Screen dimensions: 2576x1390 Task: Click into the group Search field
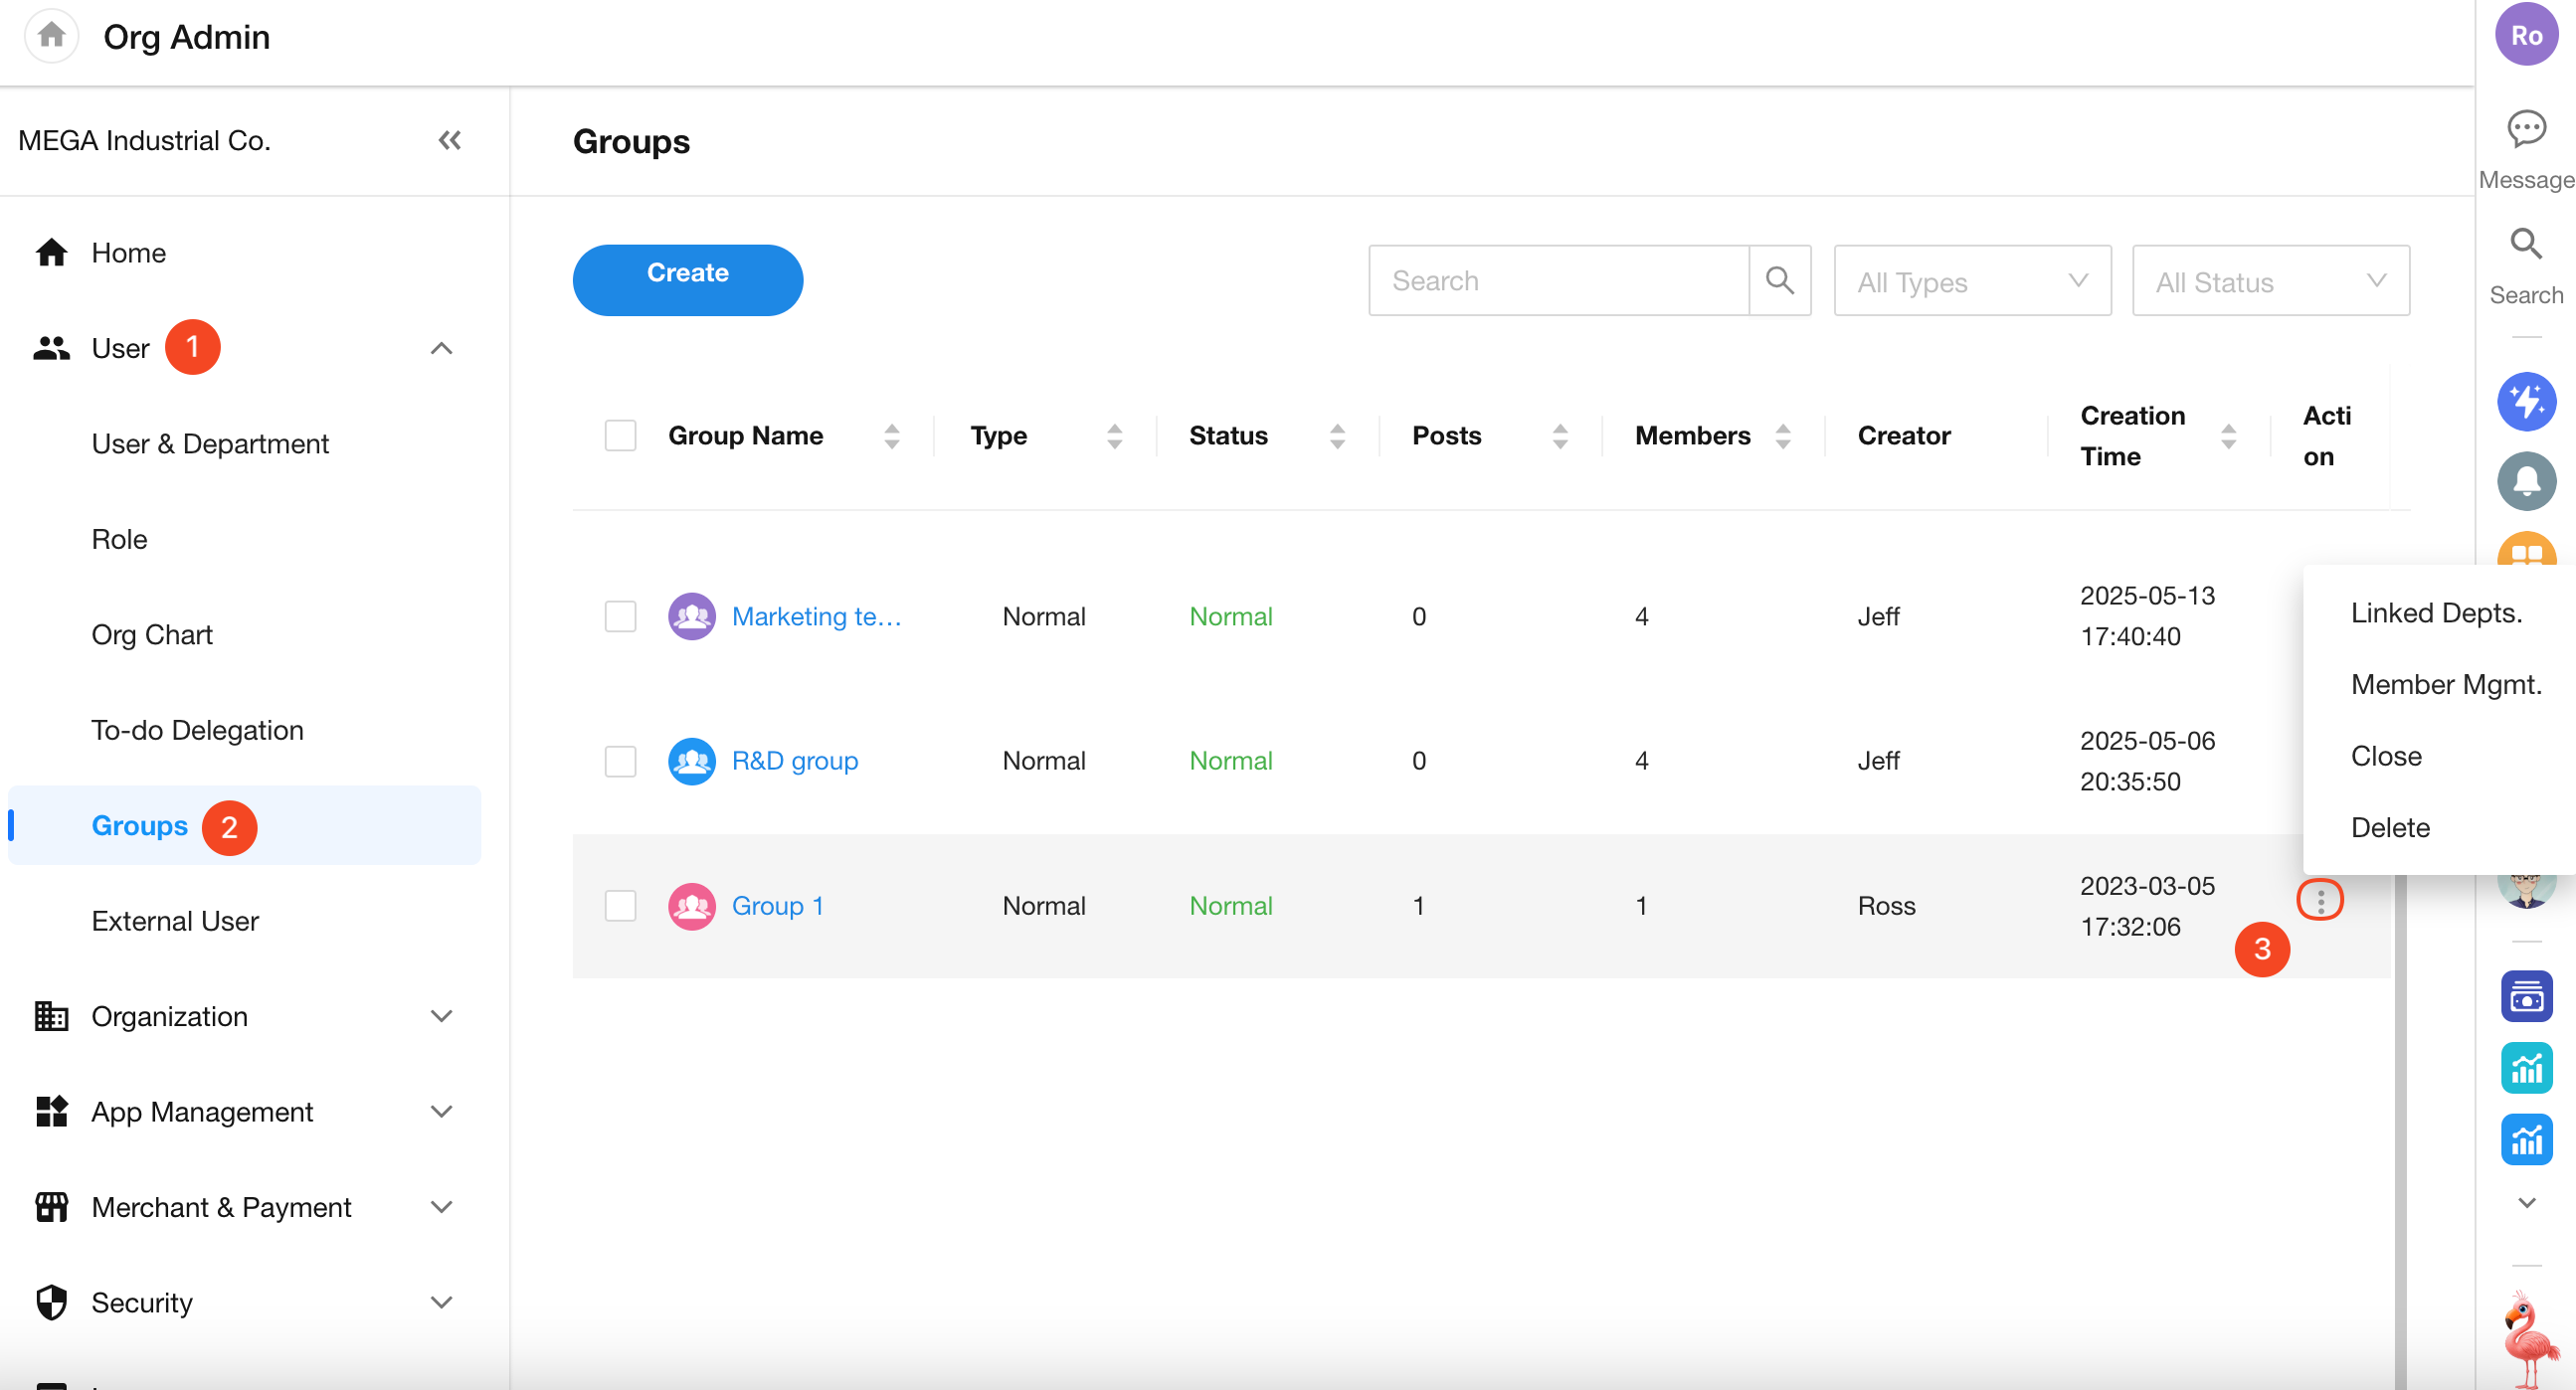point(1557,281)
